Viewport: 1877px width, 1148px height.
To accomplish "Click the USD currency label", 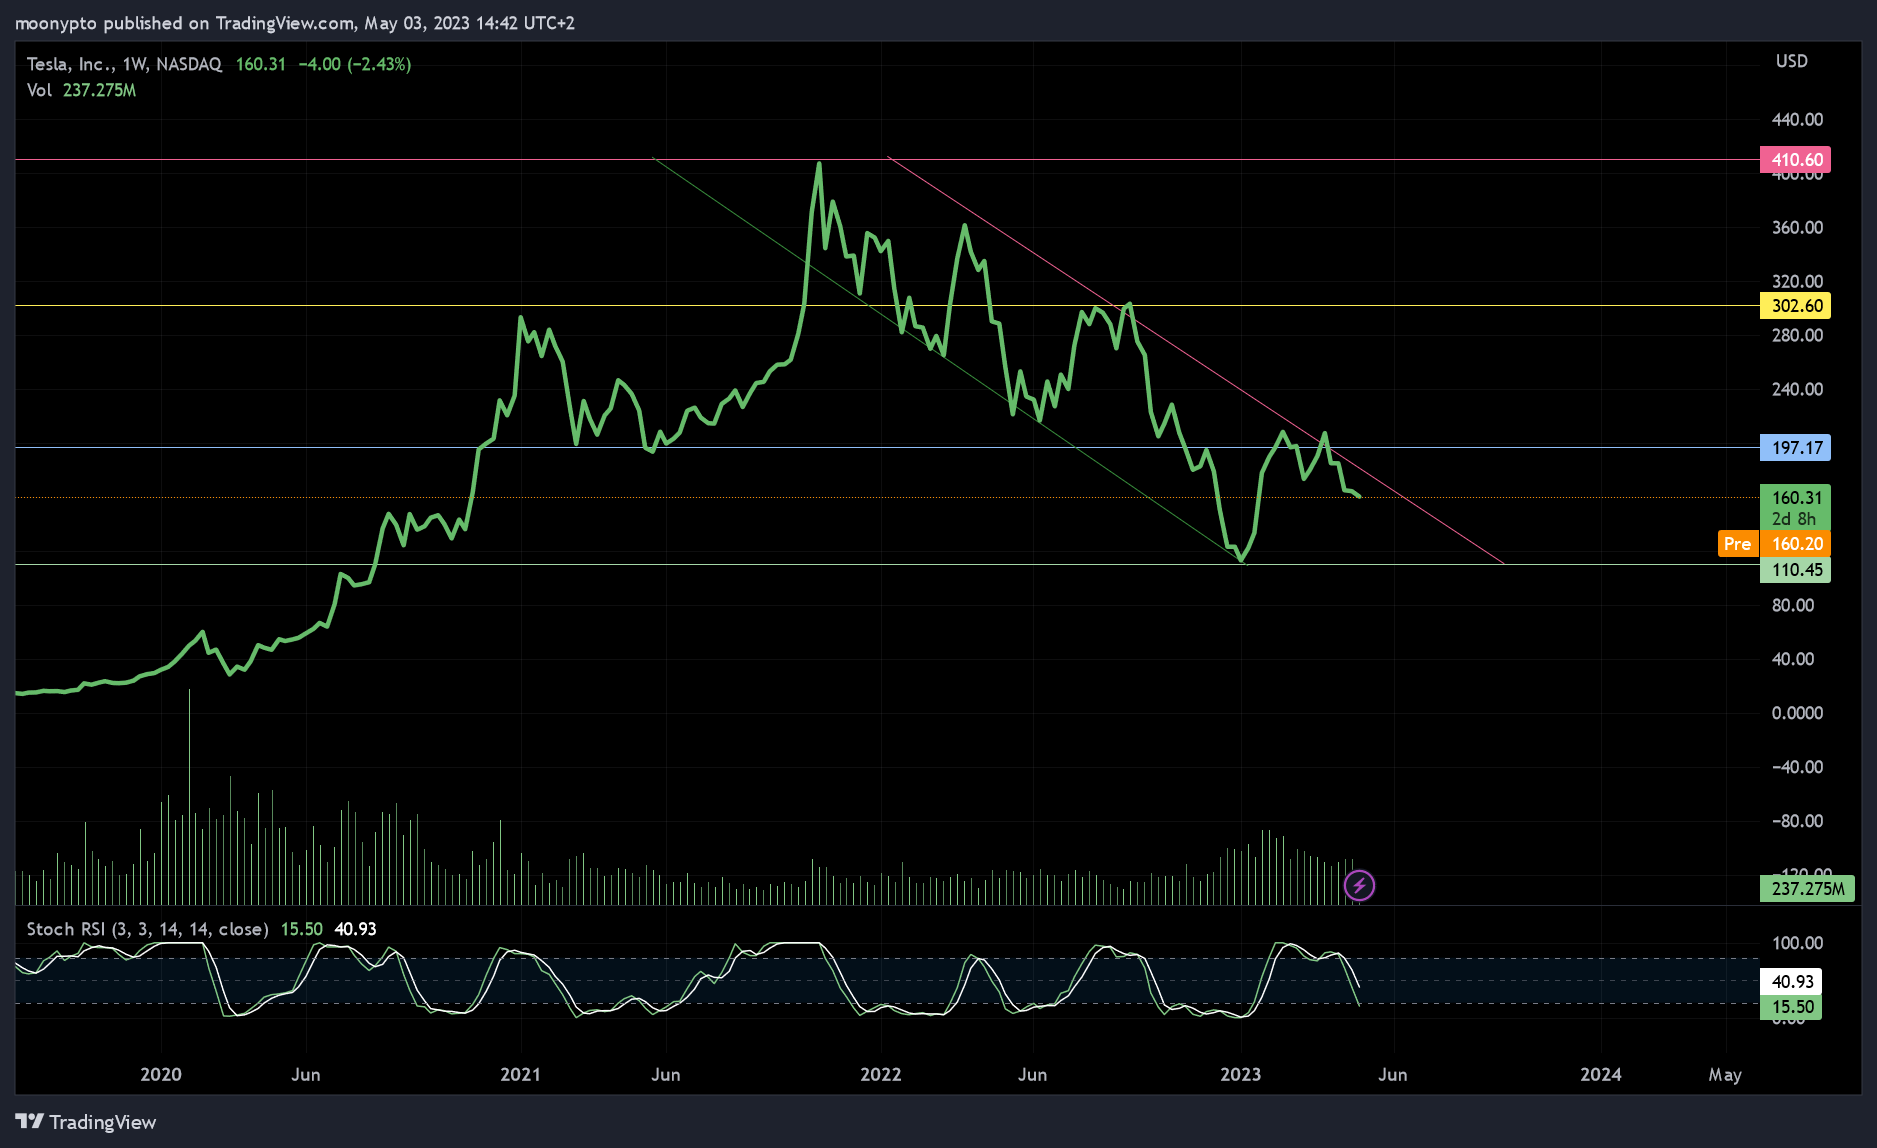I will click(1791, 61).
